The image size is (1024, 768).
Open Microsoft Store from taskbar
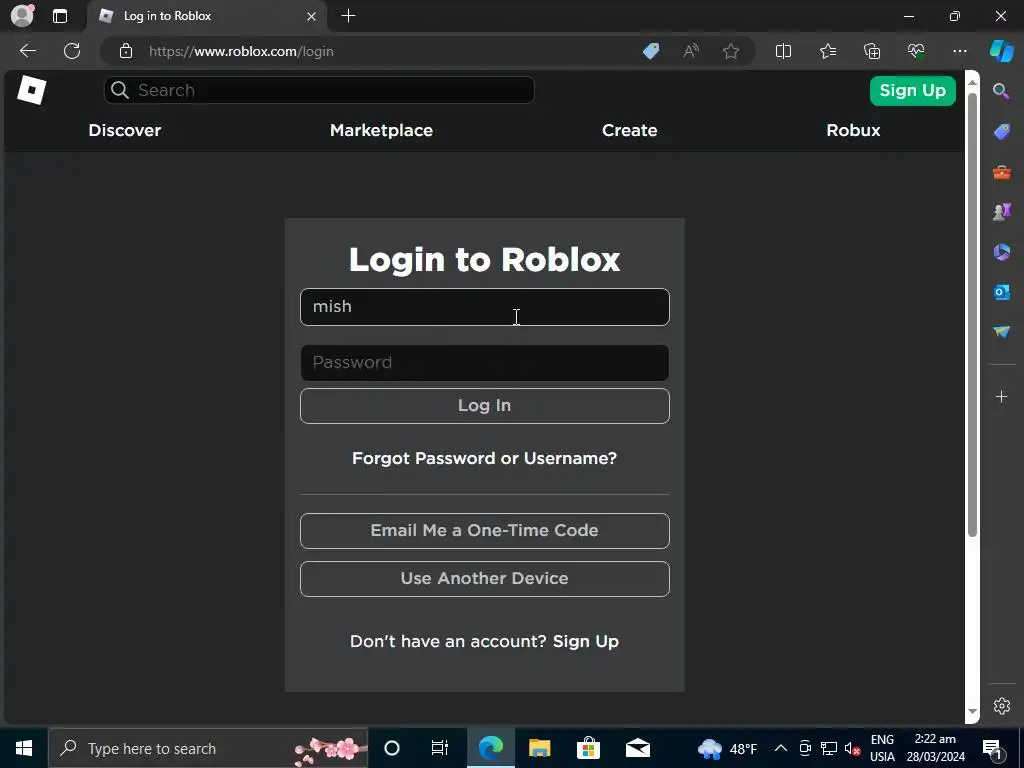(588, 748)
